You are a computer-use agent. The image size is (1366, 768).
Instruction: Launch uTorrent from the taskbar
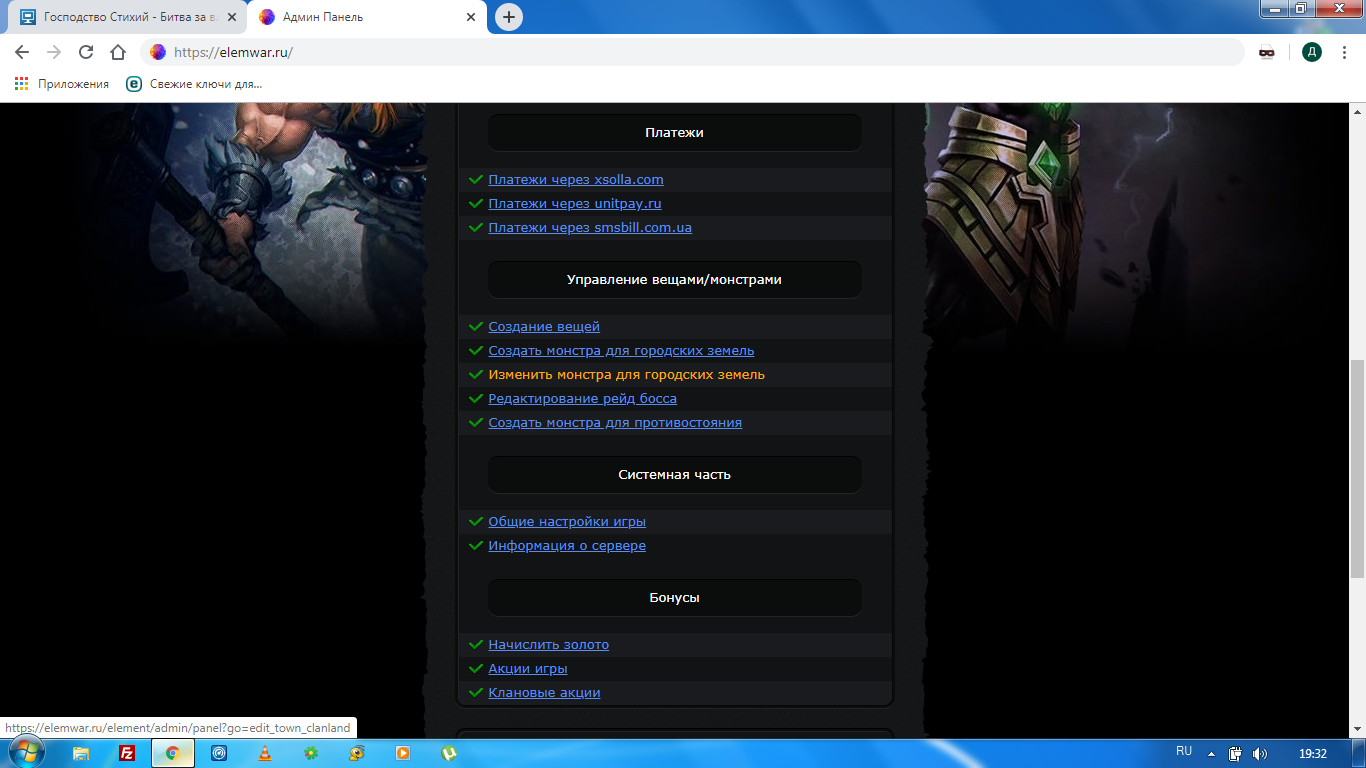click(x=449, y=753)
